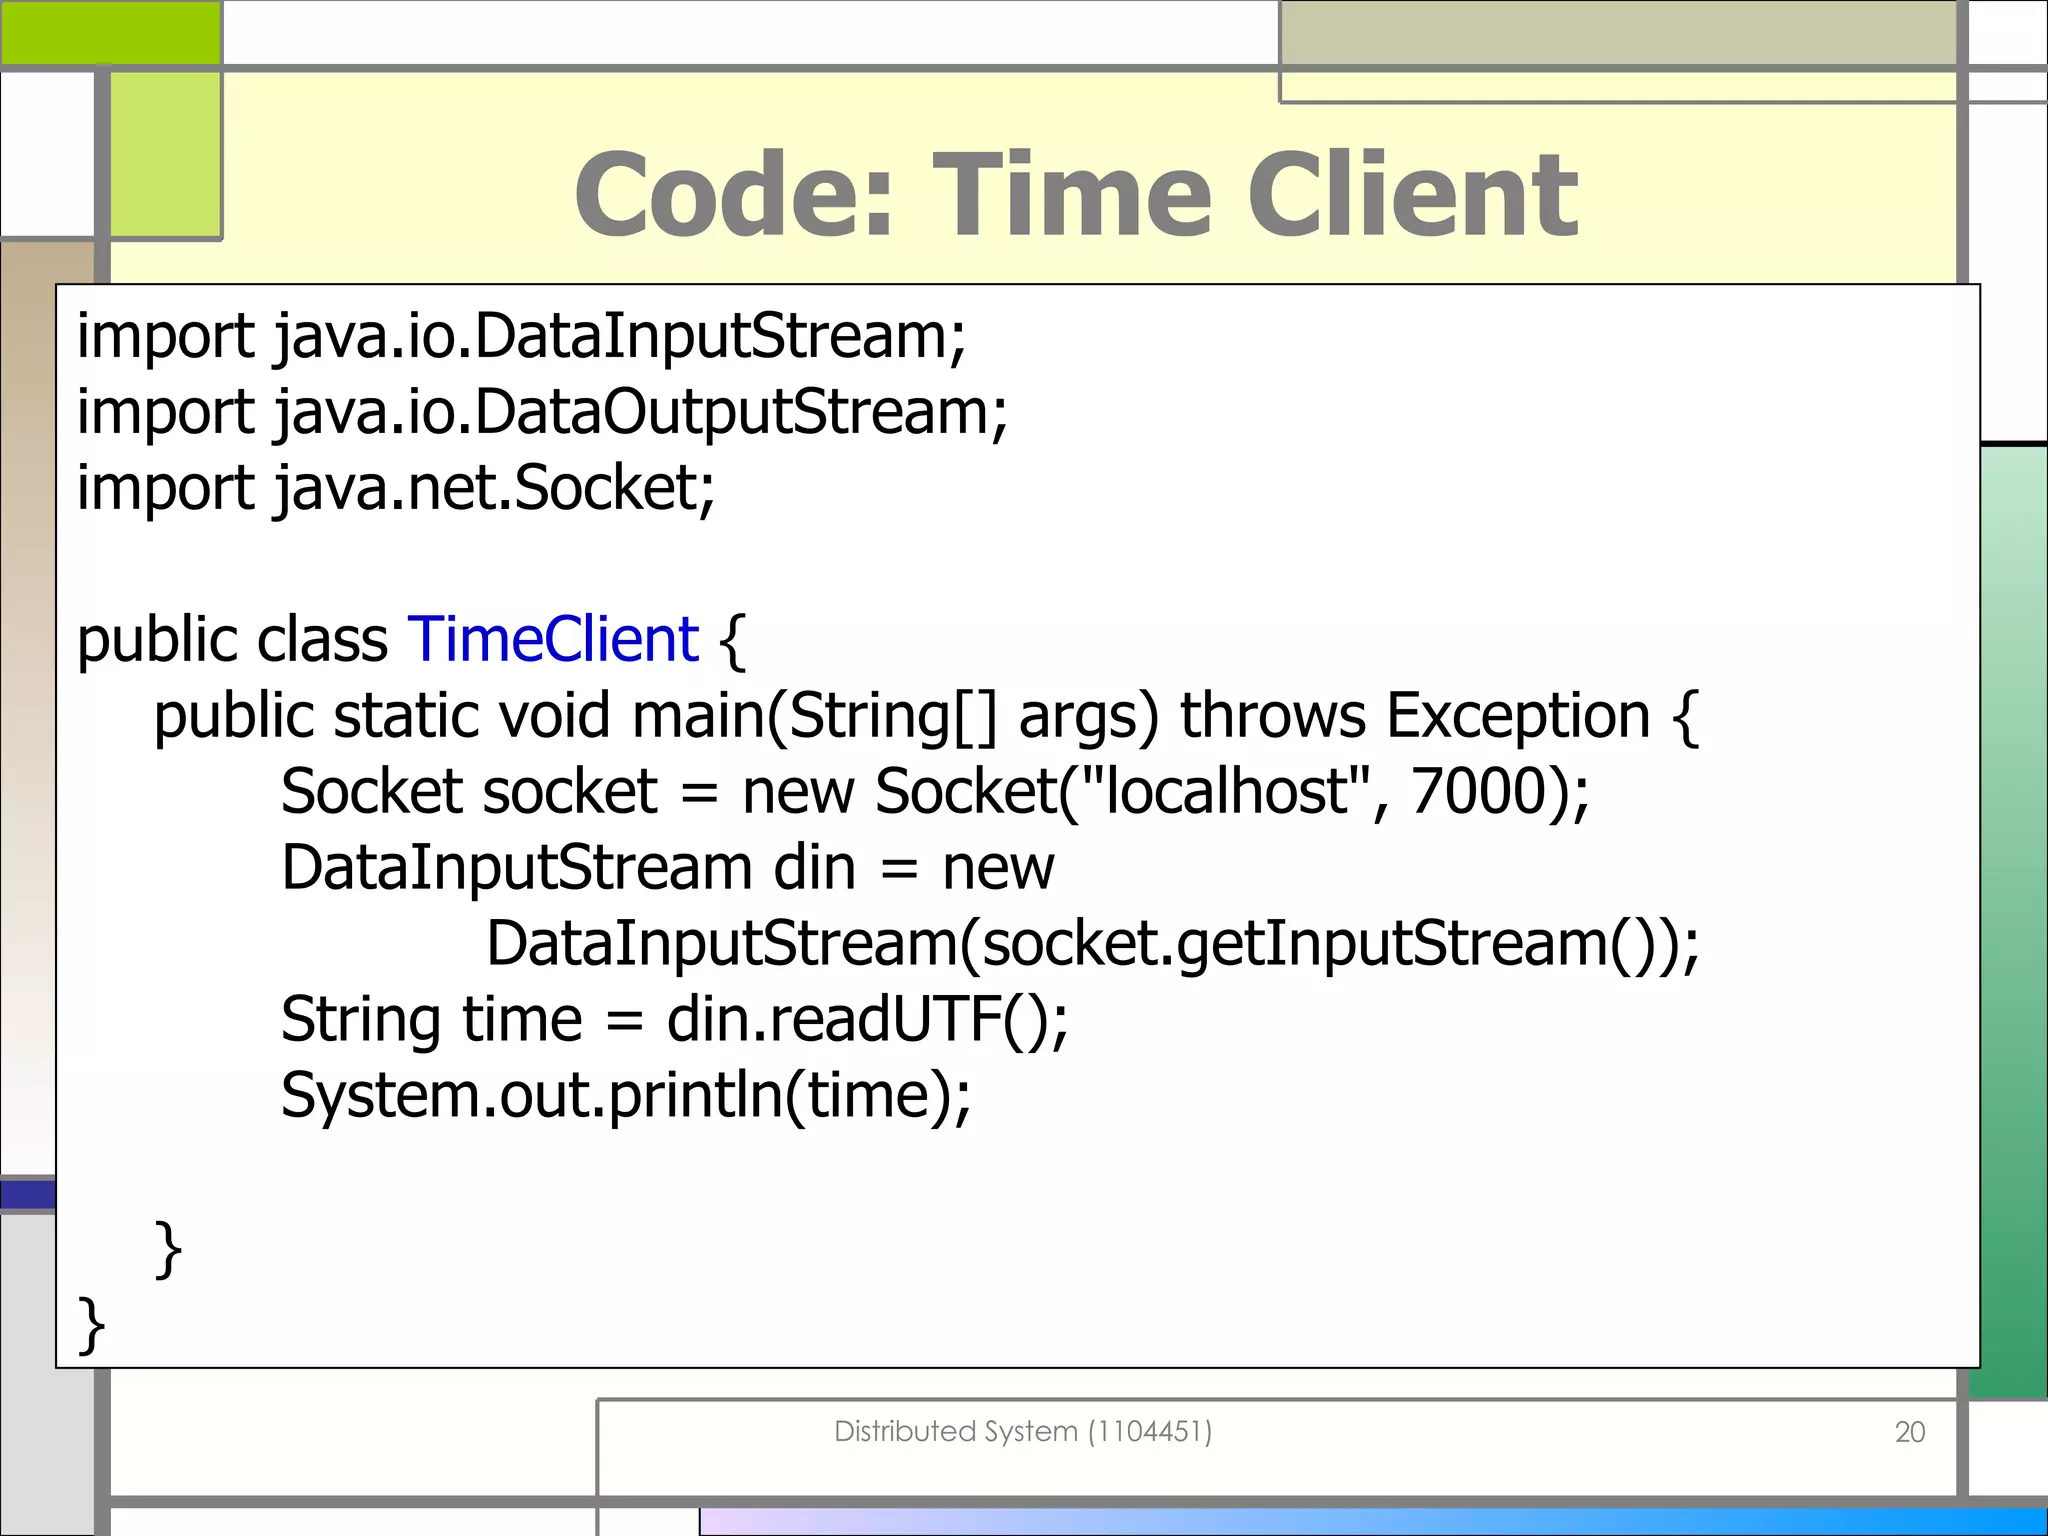Click the bright green square at top-left
The height and width of the screenshot is (1536, 2048).
click(110, 32)
